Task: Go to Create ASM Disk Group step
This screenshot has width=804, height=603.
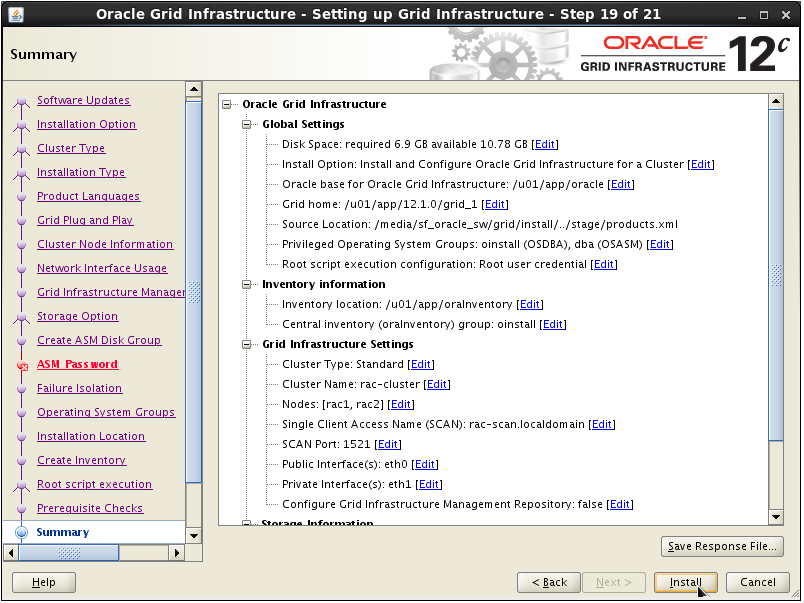Action: click(x=99, y=340)
